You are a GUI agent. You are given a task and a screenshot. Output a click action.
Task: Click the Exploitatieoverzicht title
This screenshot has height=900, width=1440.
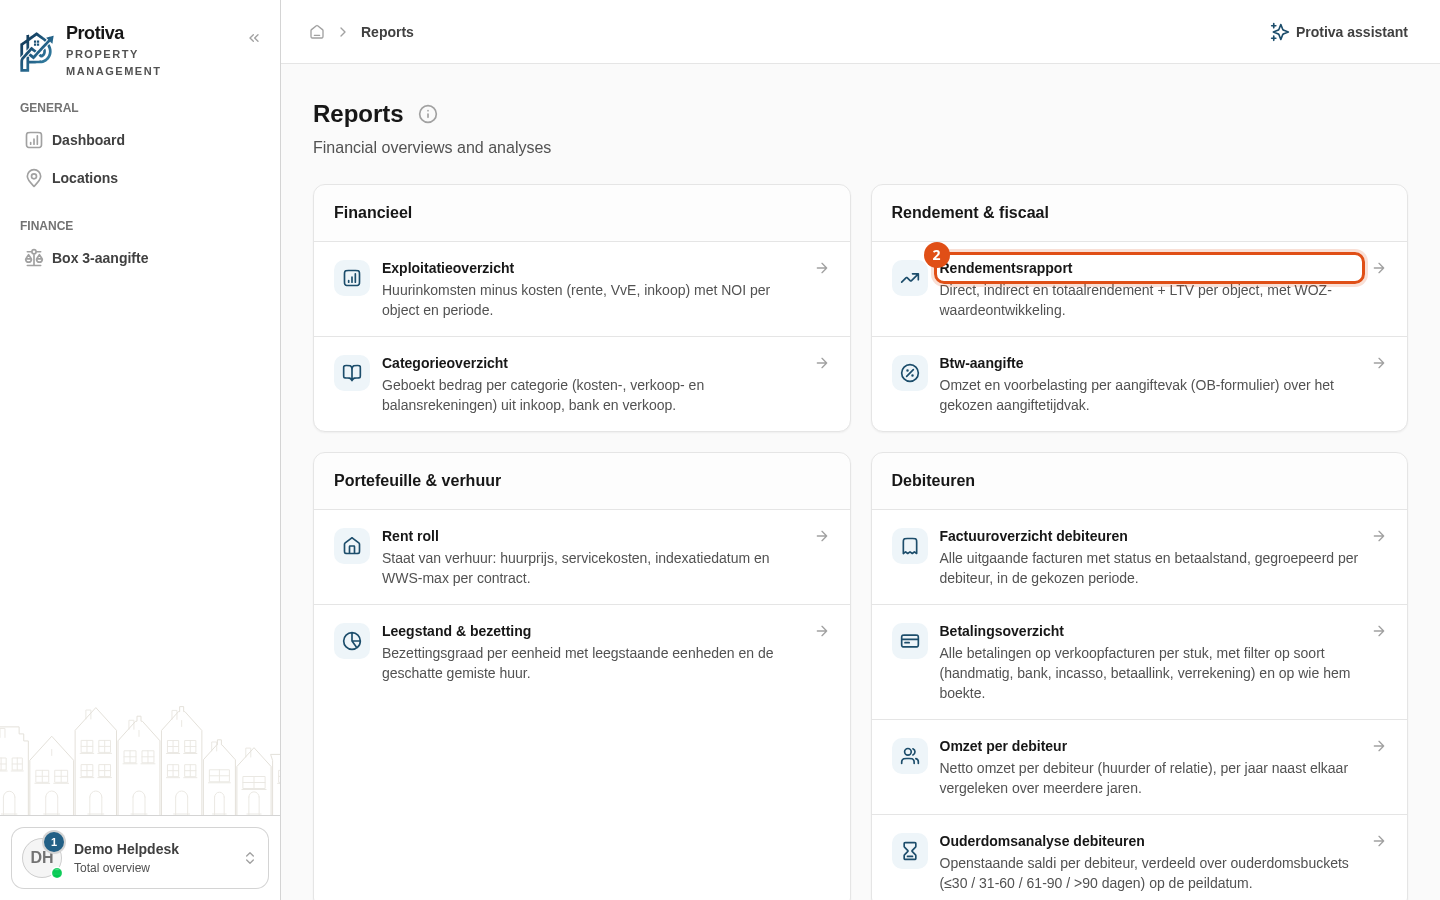tap(448, 268)
